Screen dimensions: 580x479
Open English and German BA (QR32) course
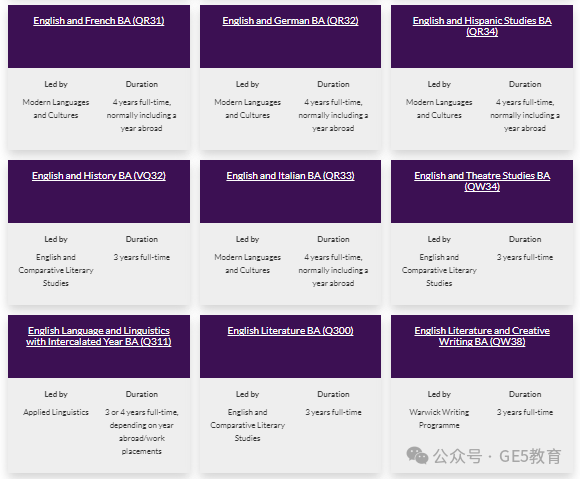coord(290,21)
